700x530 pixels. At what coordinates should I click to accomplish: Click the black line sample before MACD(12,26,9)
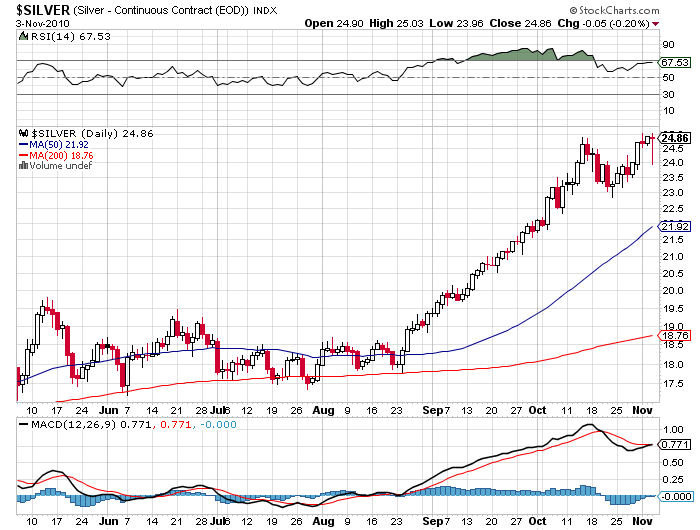coord(23,424)
